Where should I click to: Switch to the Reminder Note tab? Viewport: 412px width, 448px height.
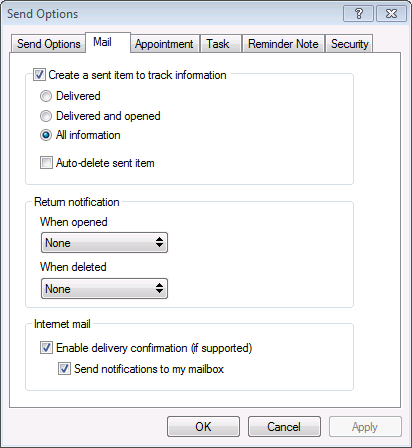(283, 44)
